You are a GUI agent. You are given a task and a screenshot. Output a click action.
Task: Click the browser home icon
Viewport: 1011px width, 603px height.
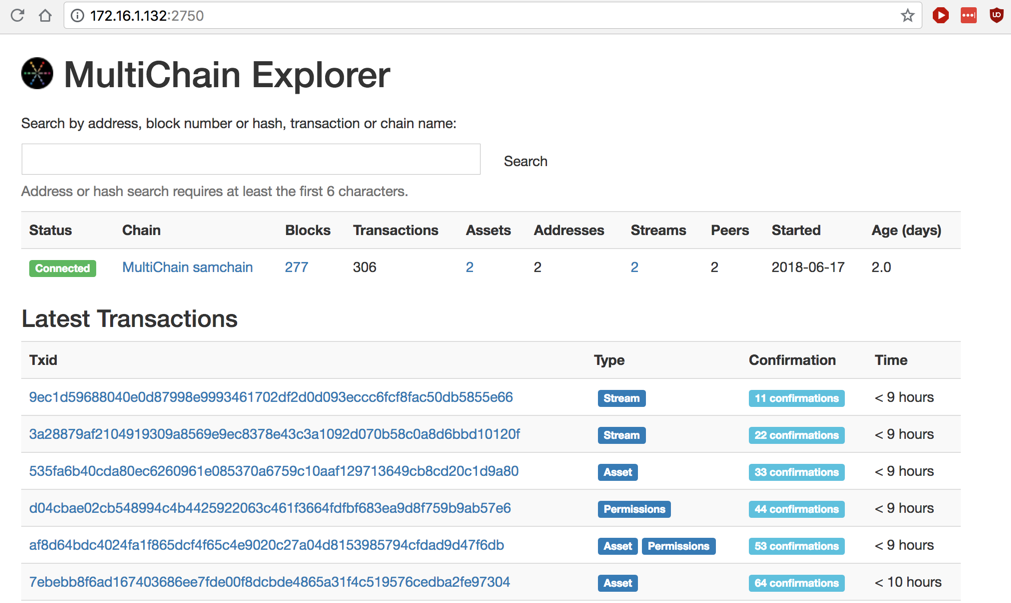[x=45, y=16]
